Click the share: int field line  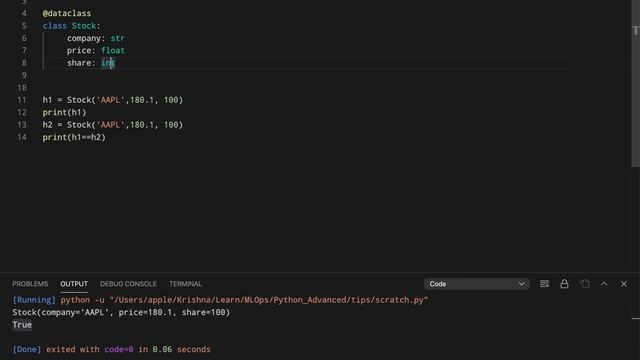point(91,63)
